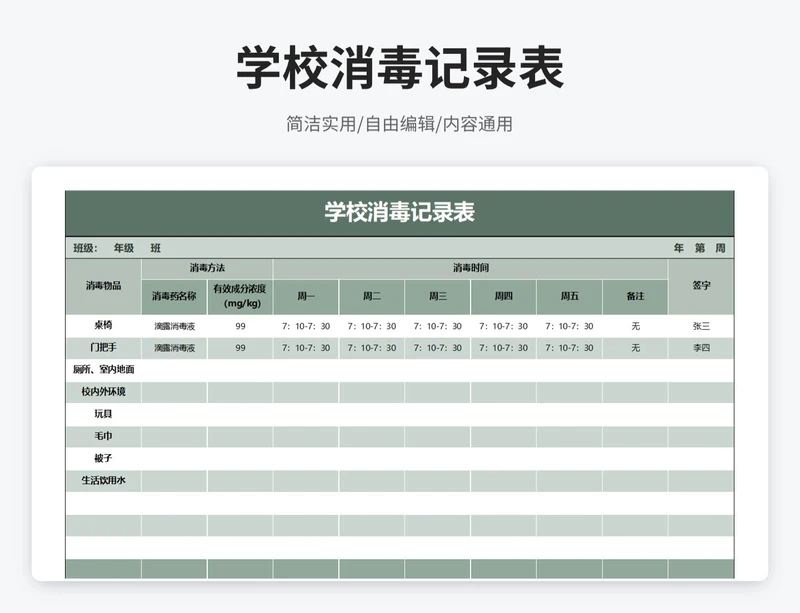Click the 周一 column header

306,297
